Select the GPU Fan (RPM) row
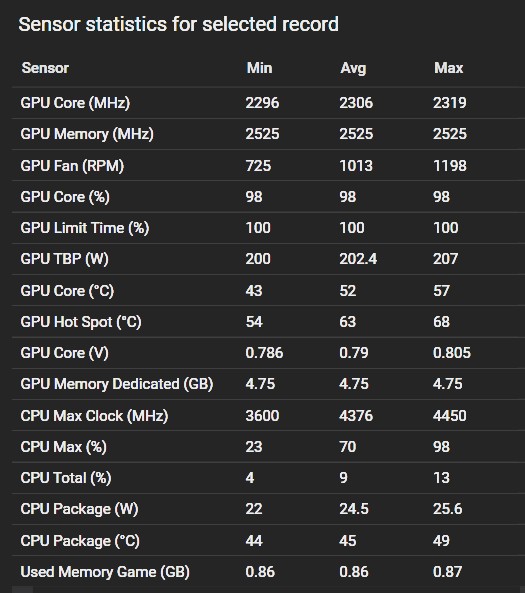The image size is (525, 593). [269, 165]
